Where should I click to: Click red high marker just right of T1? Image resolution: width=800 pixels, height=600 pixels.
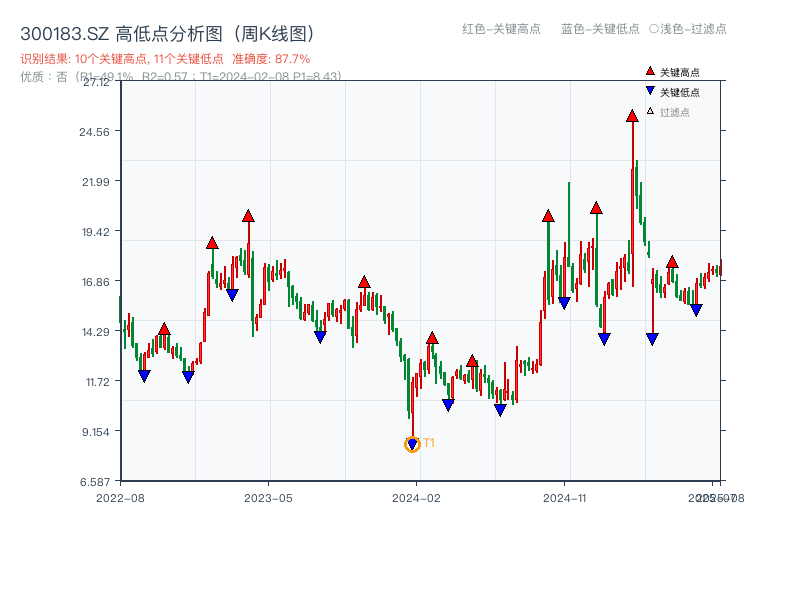[432, 338]
